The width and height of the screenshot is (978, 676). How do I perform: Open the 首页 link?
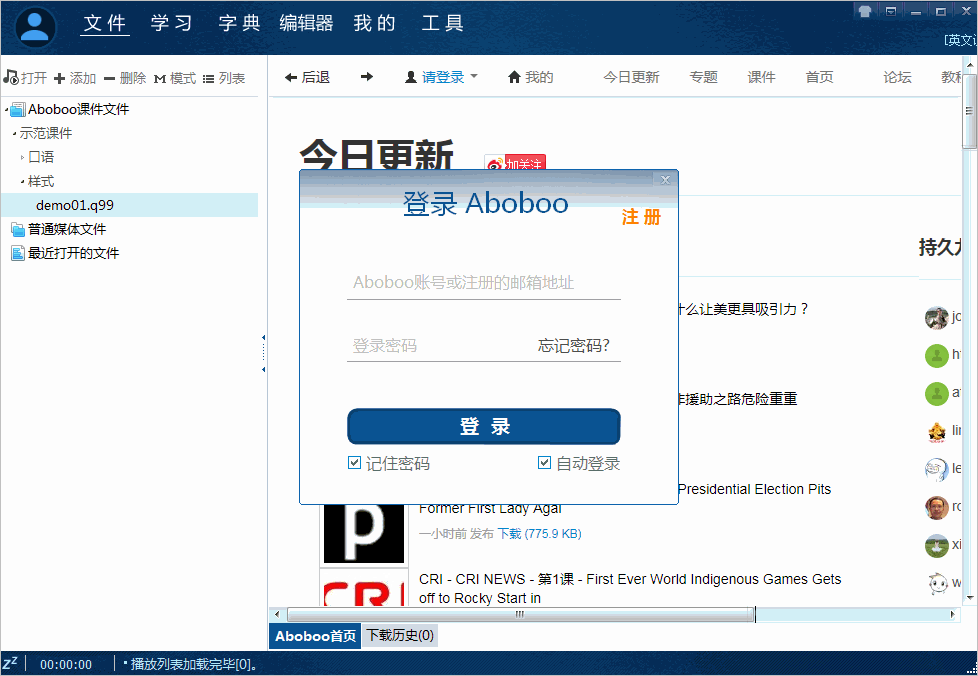pyautogui.click(x=819, y=77)
